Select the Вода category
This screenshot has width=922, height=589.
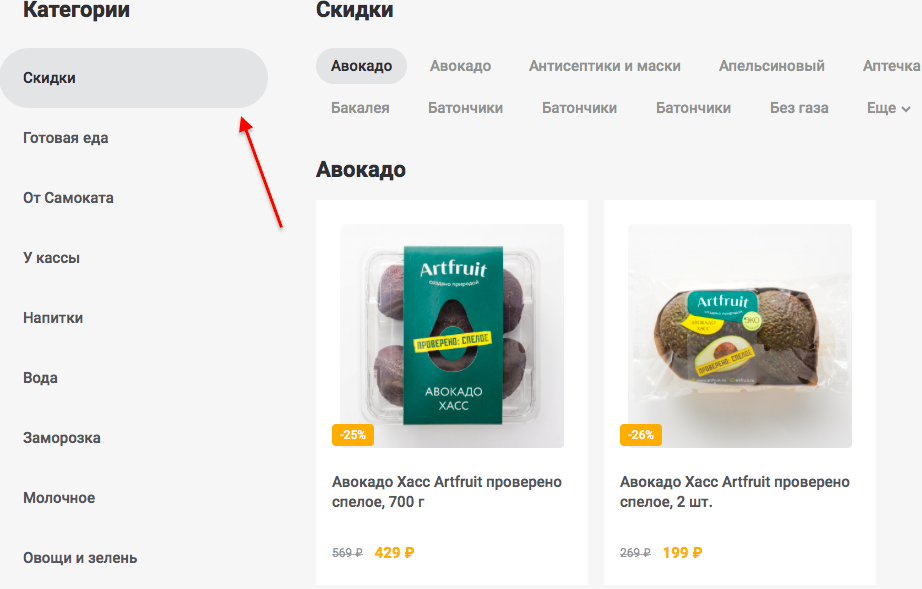(40, 378)
